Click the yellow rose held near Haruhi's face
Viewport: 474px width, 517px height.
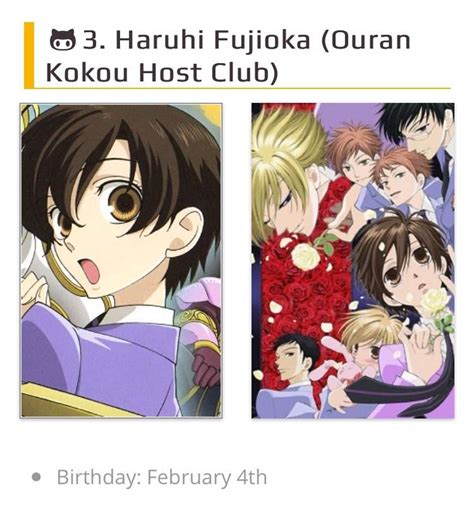pyautogui.click(x=435, y=303)
